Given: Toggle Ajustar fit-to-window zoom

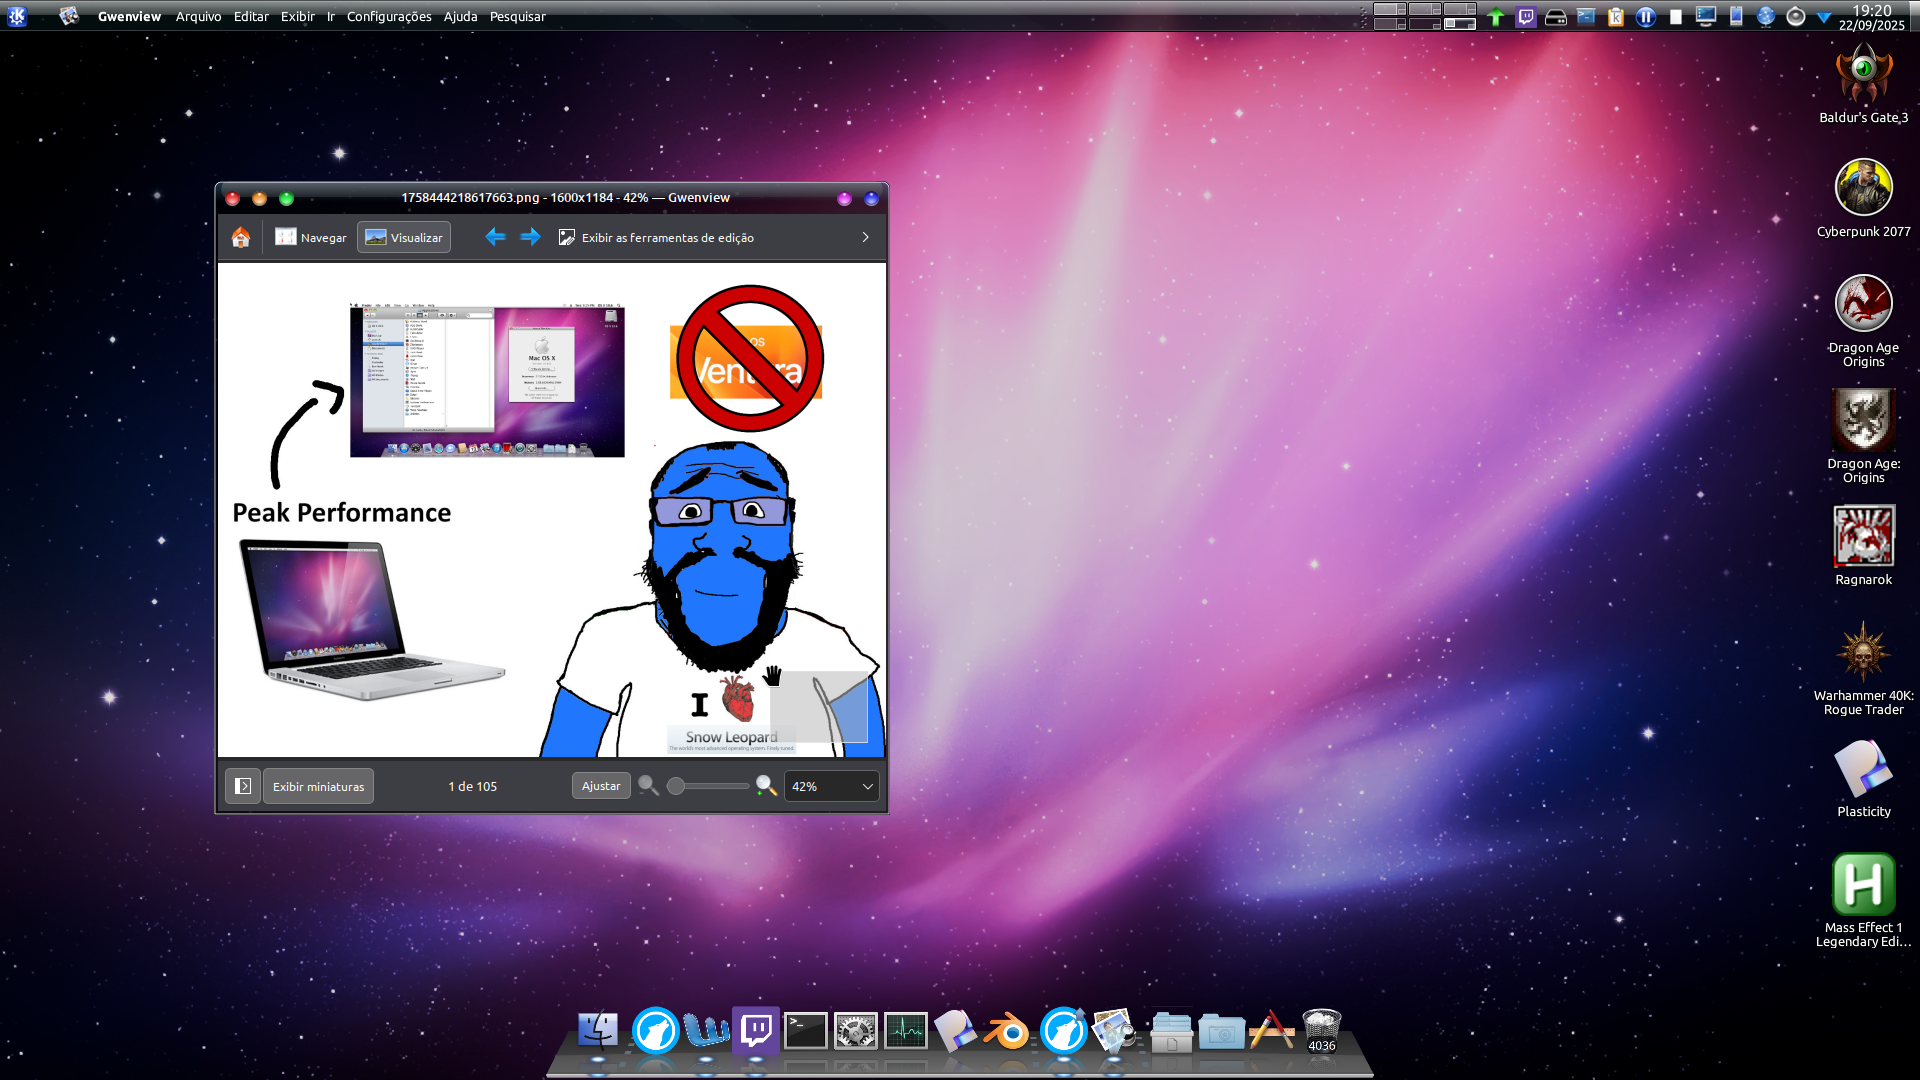Looking at the screenshot, I should point(601,786).
